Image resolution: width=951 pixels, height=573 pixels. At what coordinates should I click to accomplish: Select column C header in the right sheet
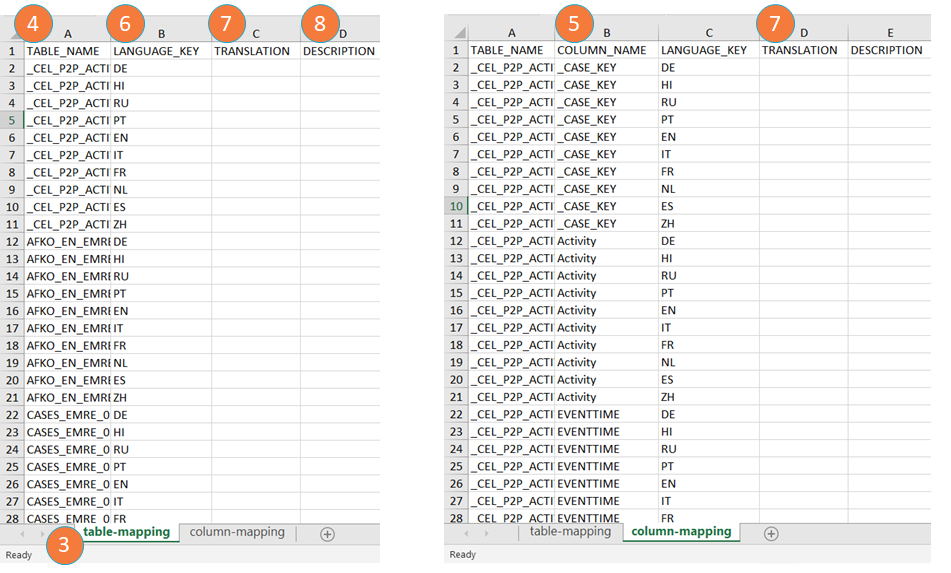[709, 33]
